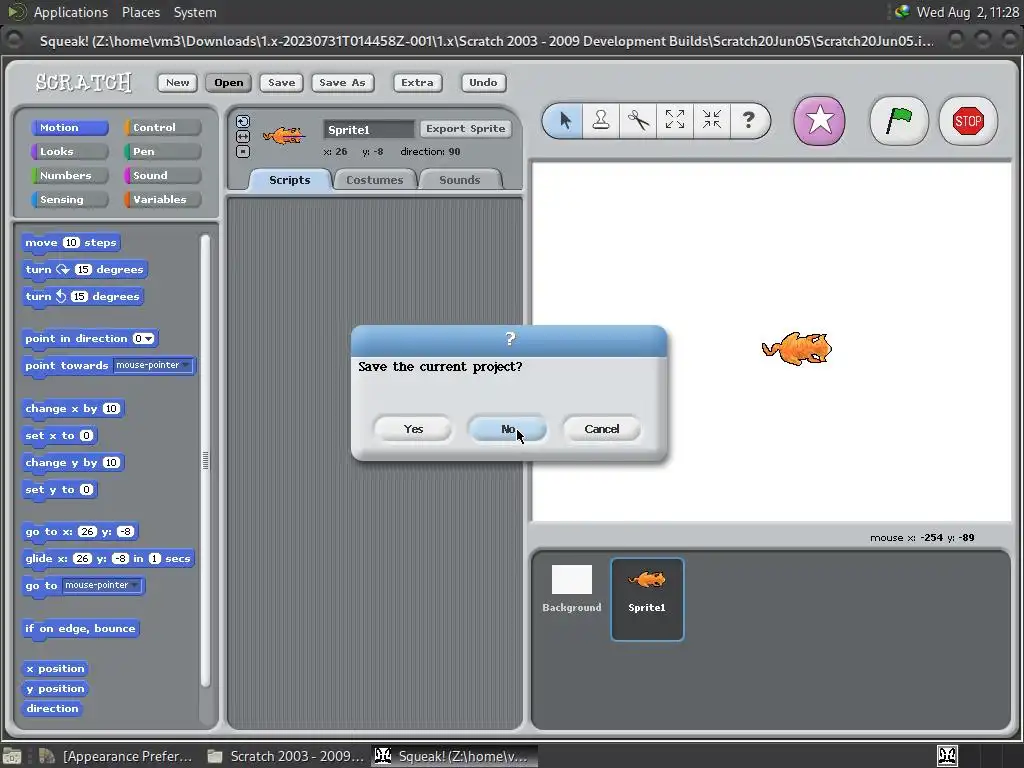
Task: Select the shrink sprite tool
Action: click(x=711, y=120)
